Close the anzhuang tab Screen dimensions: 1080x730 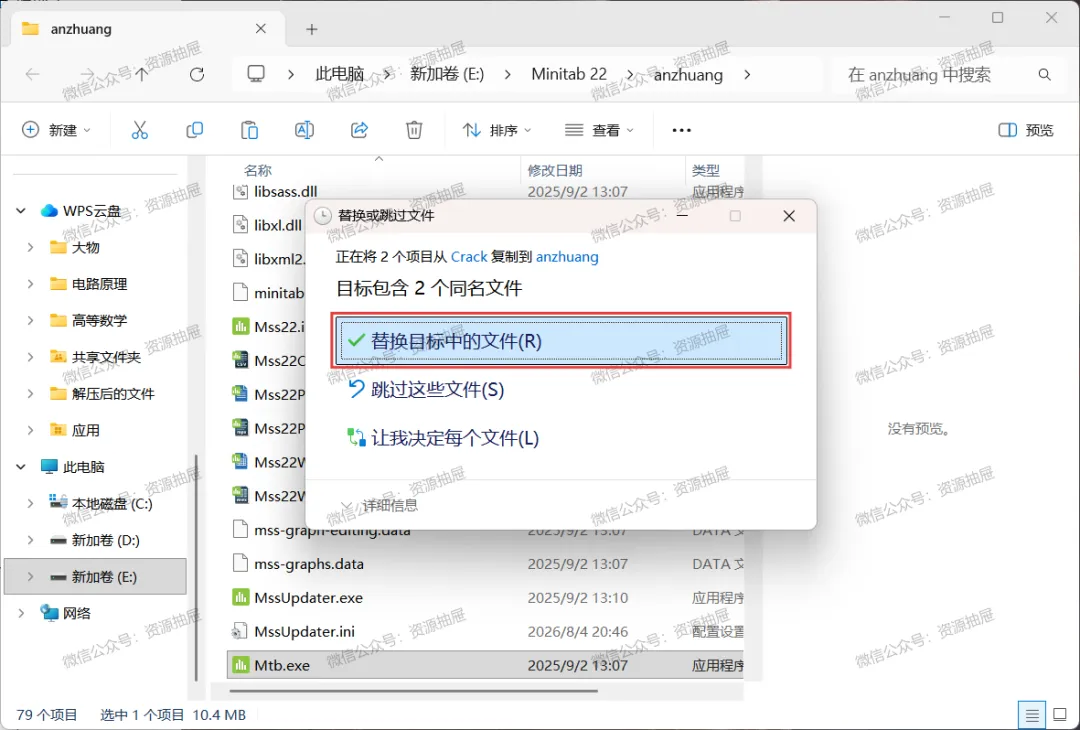coord(260,29)
